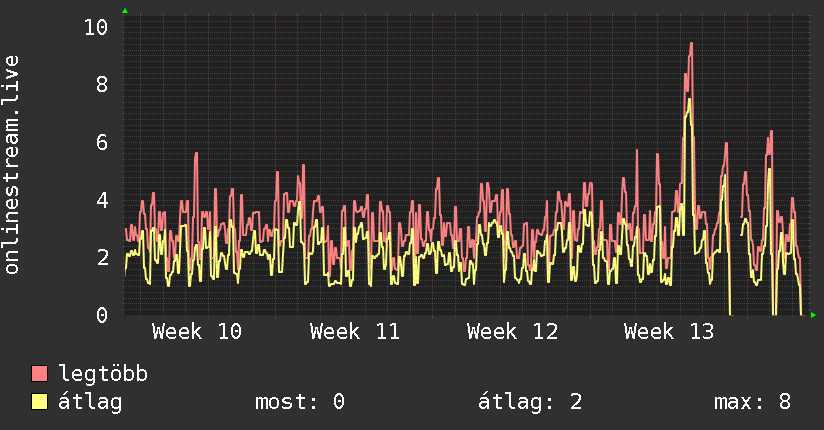Click the onlinestream.live vertical axis title
The image size is (824, 430).
[x=12, y=165]
